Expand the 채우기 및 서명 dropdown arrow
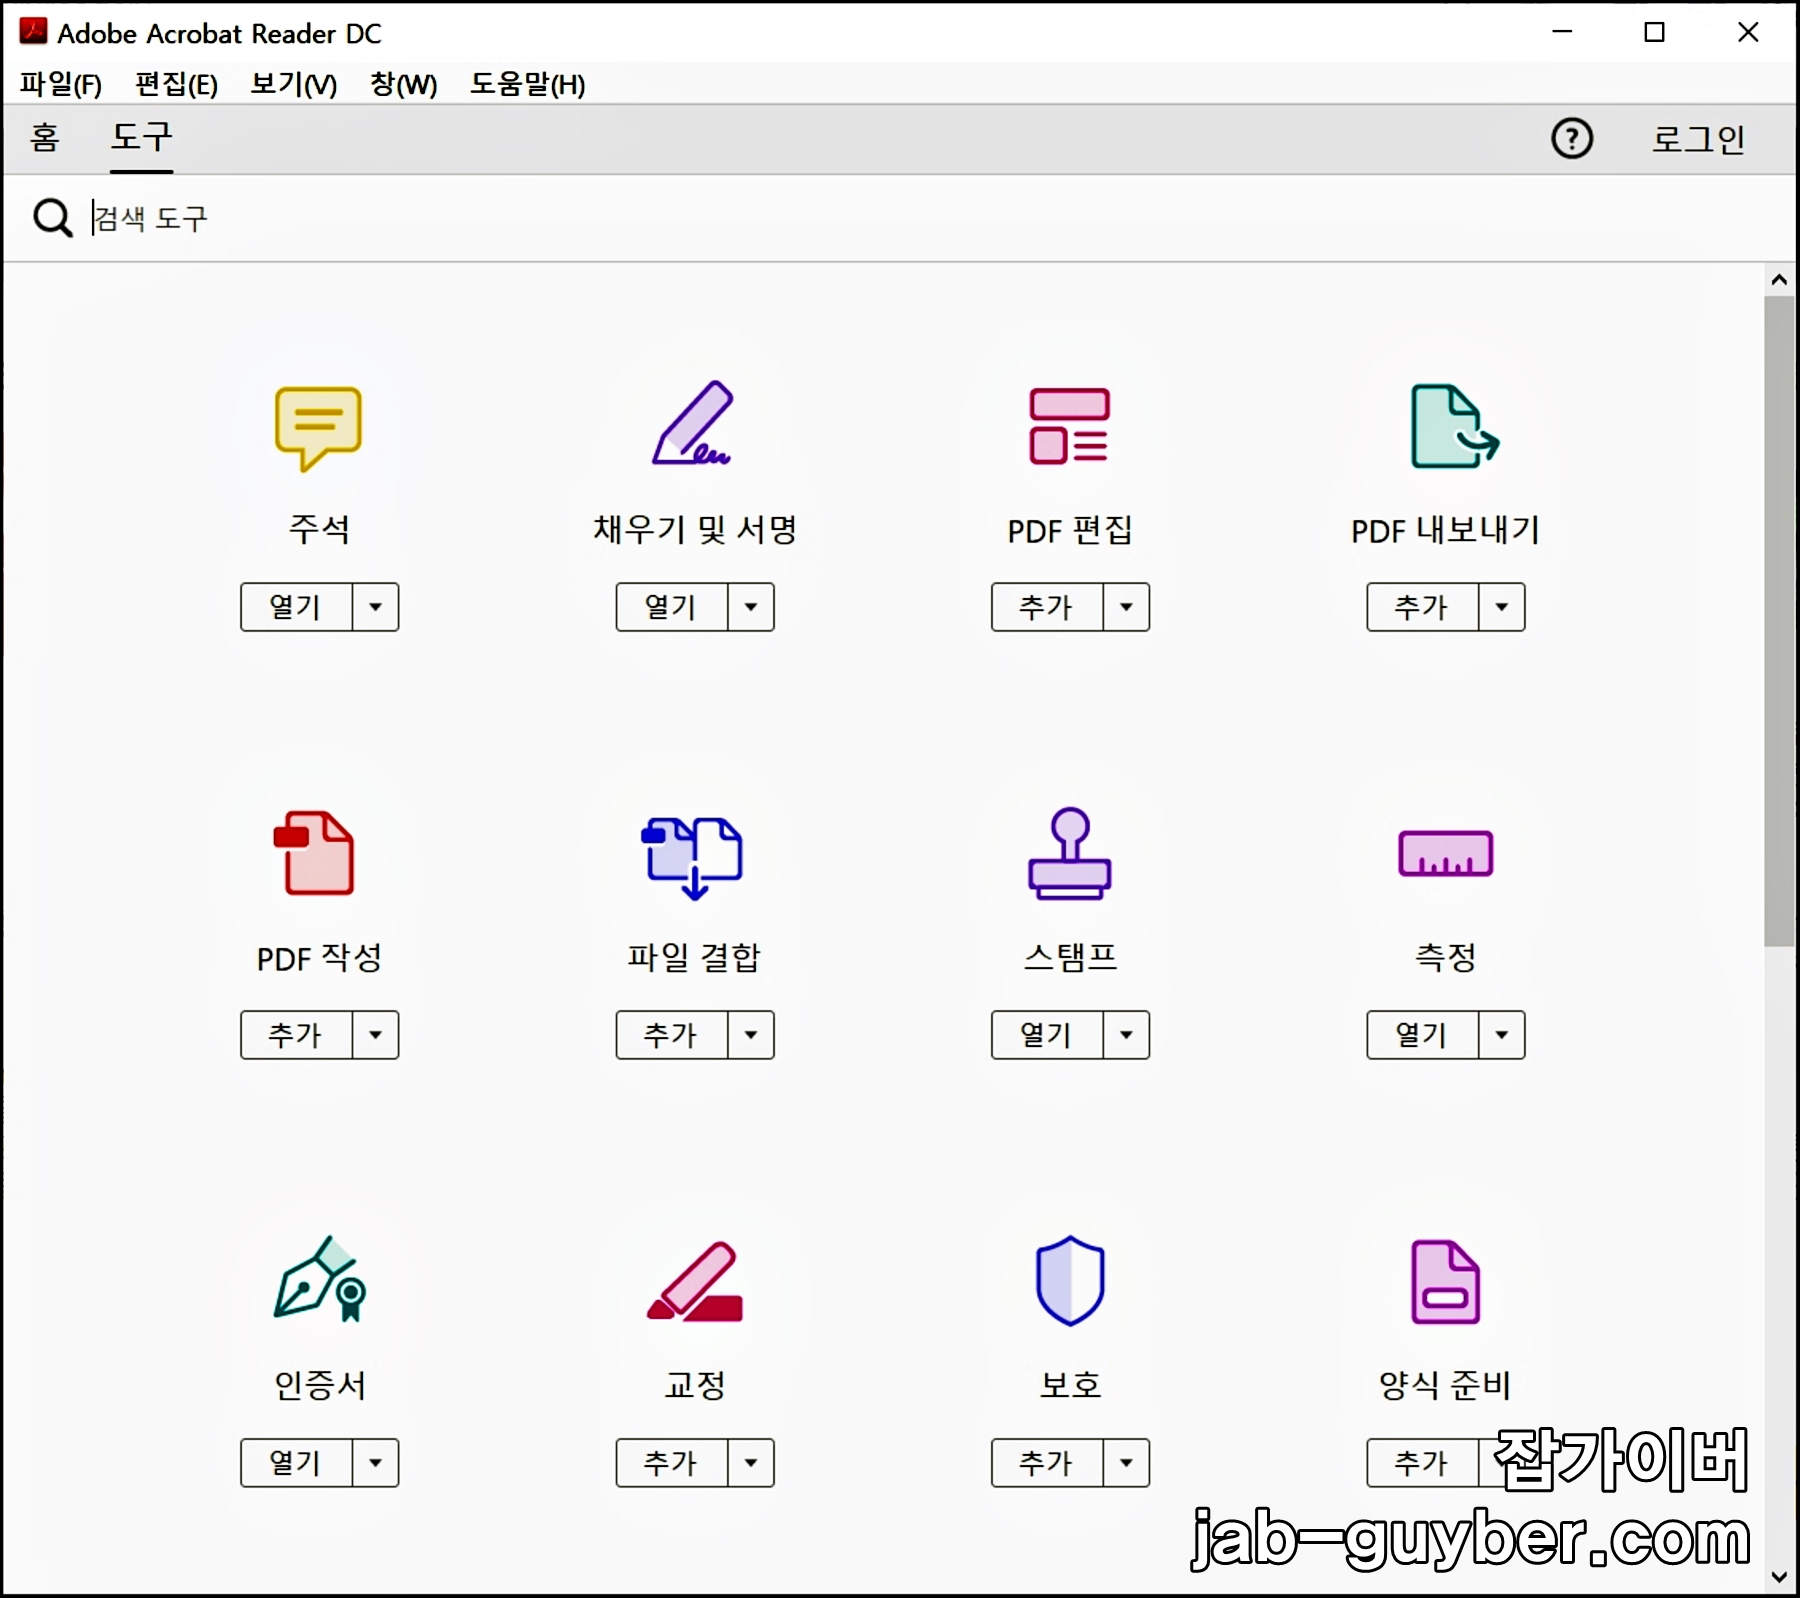 tap(751, 607)
